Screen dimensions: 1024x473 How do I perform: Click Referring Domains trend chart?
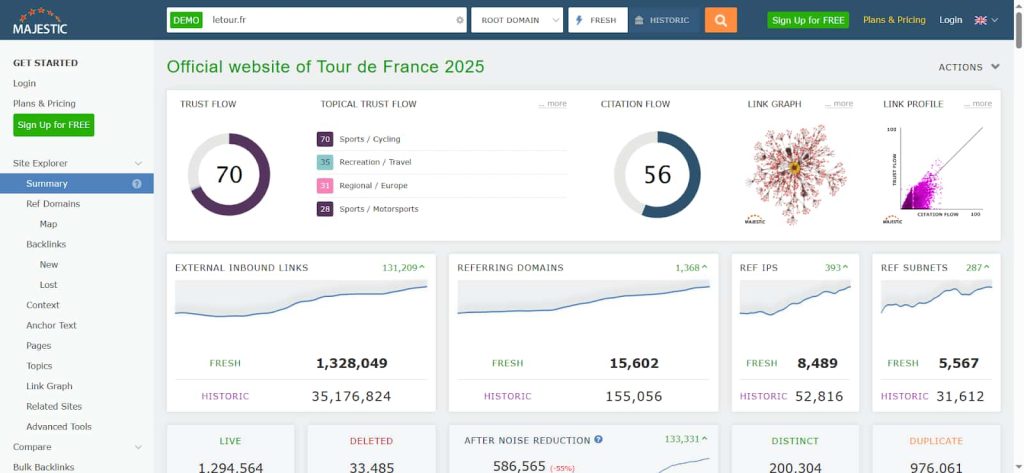pos(583,302)
